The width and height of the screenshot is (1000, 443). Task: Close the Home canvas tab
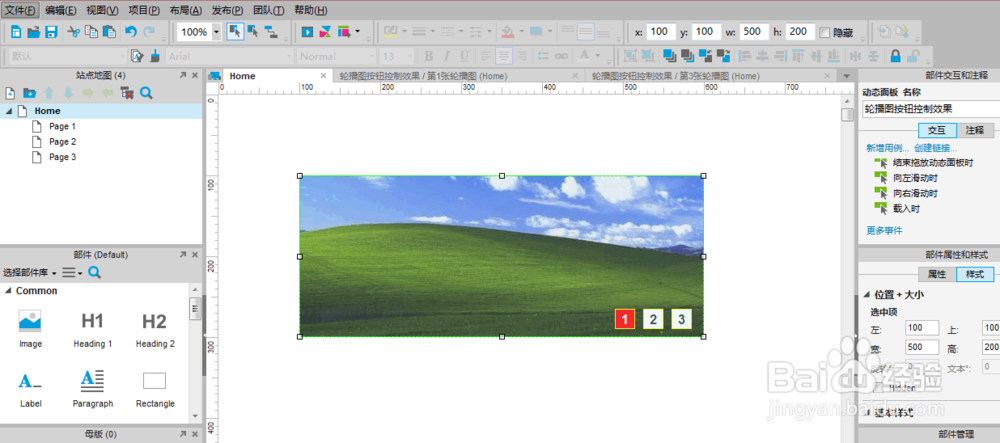click(323, 76)
